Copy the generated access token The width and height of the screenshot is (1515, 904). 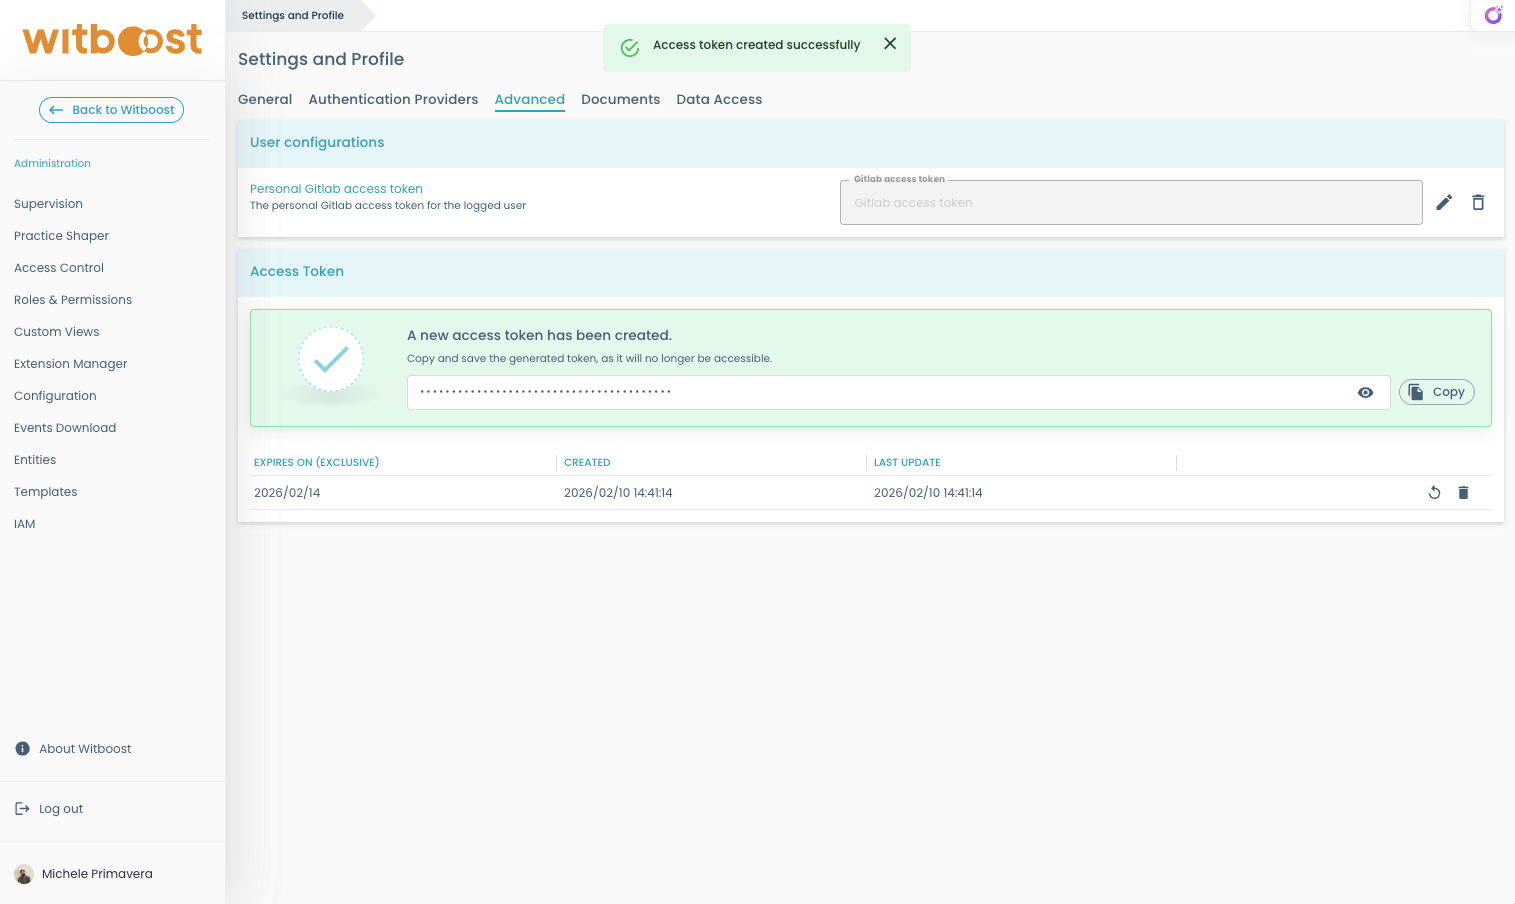tap(1436, 391)
